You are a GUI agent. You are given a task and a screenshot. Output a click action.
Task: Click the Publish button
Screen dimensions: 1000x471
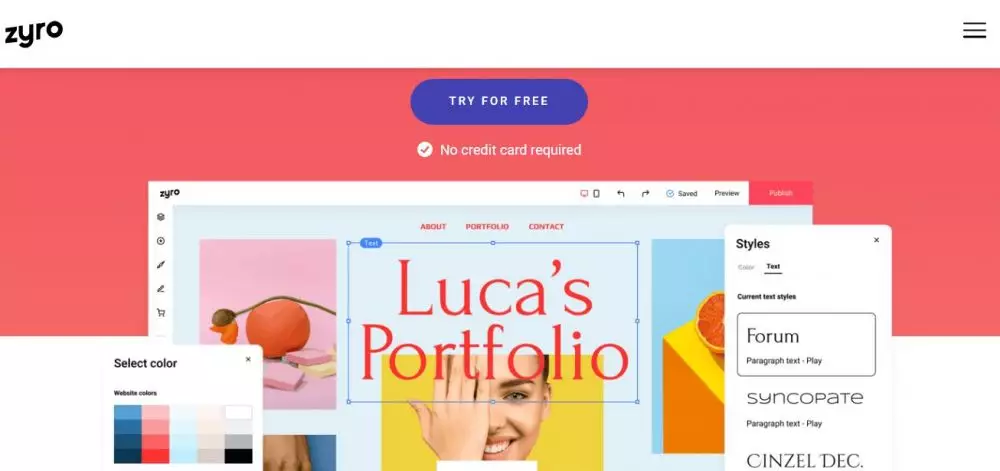pyautogui.click(x=781, y=193)
